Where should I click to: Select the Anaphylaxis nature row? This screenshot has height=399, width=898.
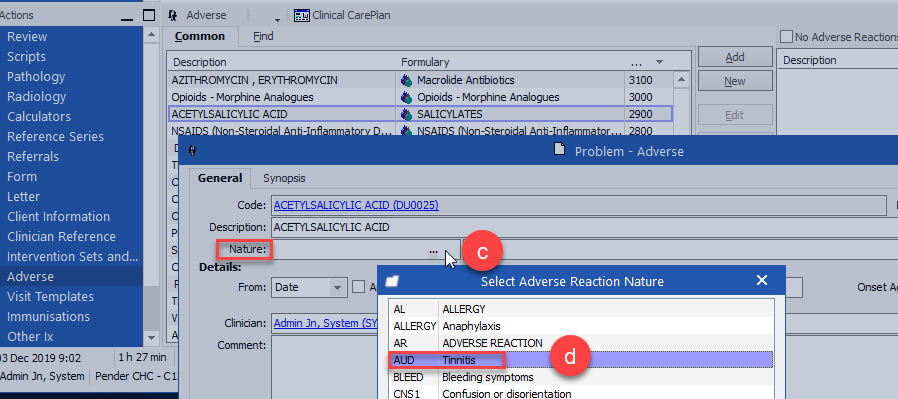(x=581, y=326)
